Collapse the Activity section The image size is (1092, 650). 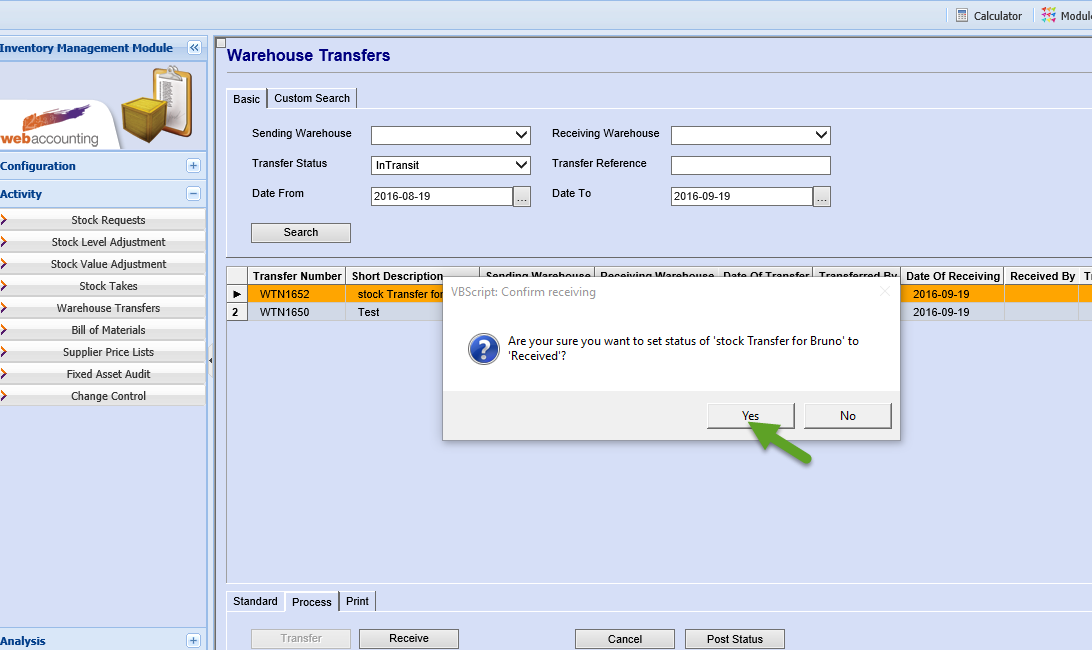coord(193,194)
